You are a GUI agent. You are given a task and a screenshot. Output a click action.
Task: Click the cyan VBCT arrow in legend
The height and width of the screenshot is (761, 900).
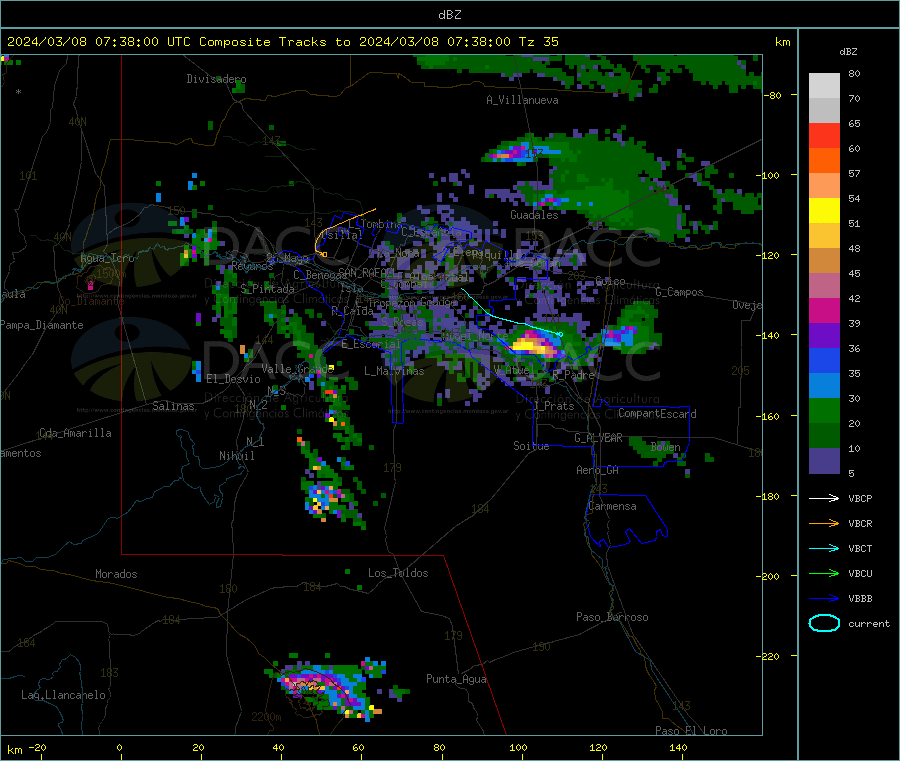tap(824, 548)
